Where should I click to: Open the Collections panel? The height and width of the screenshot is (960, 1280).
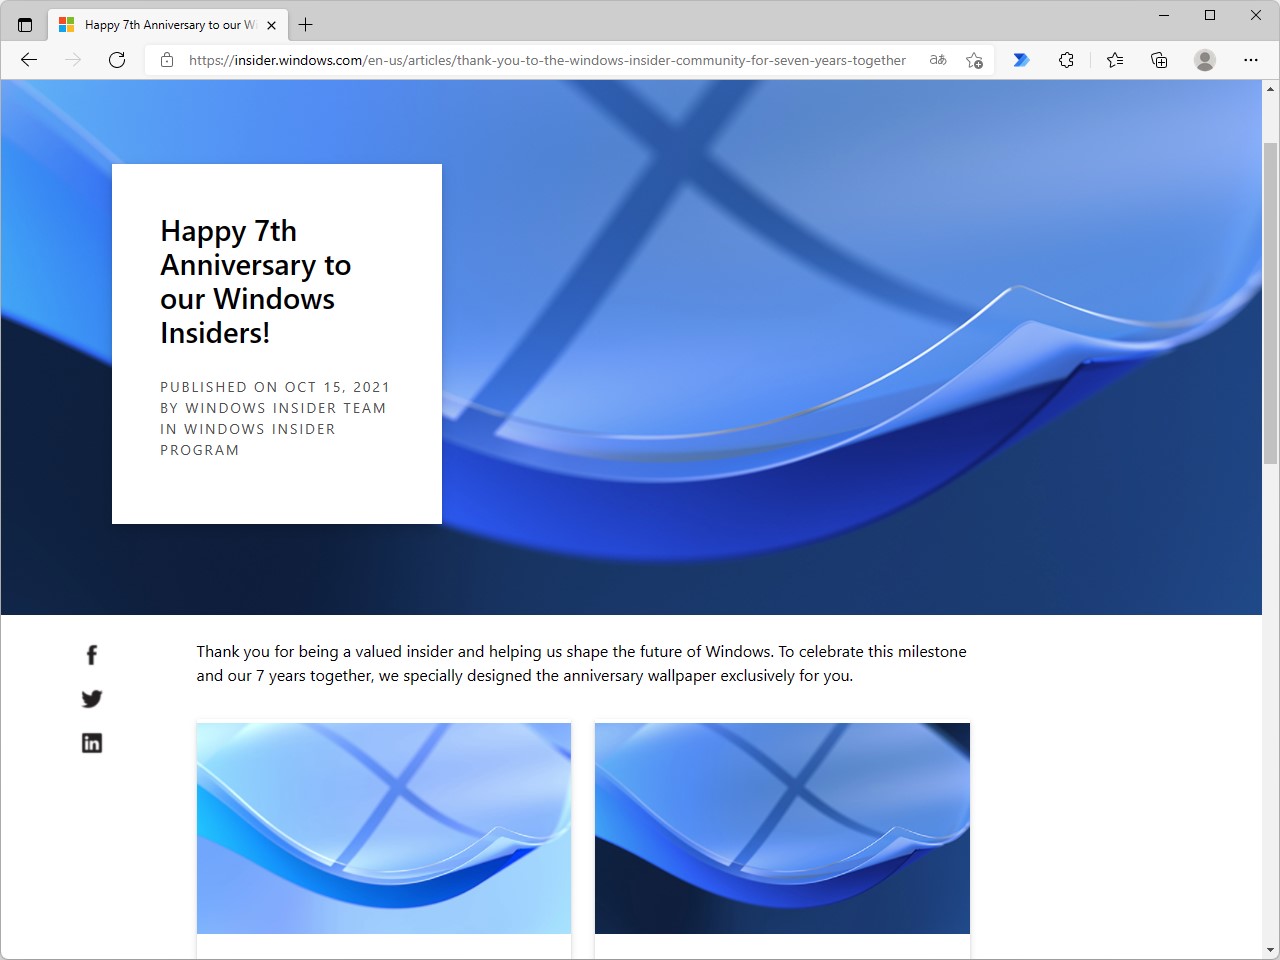click(x=1158, y=60)
